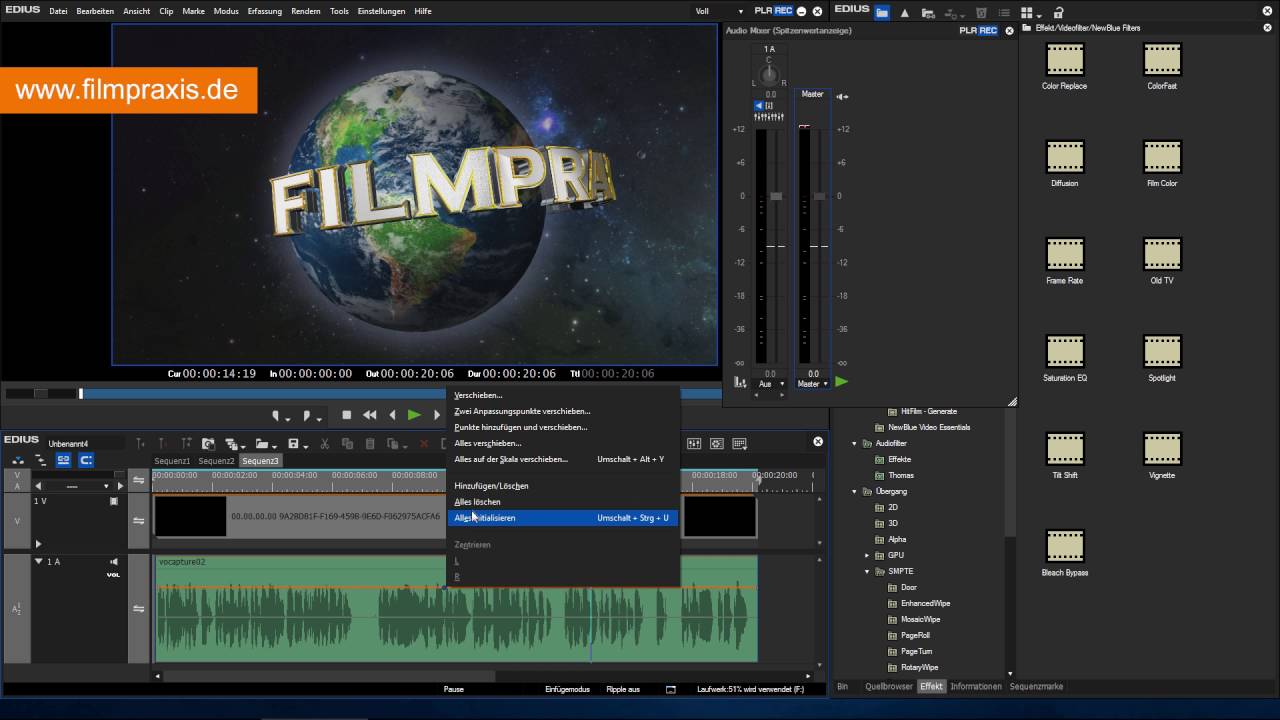The height and width of the screenshot is (720, 1280).
Task: Toggle PLR/REC switch in player window
Action: click(x=773, y=11)
